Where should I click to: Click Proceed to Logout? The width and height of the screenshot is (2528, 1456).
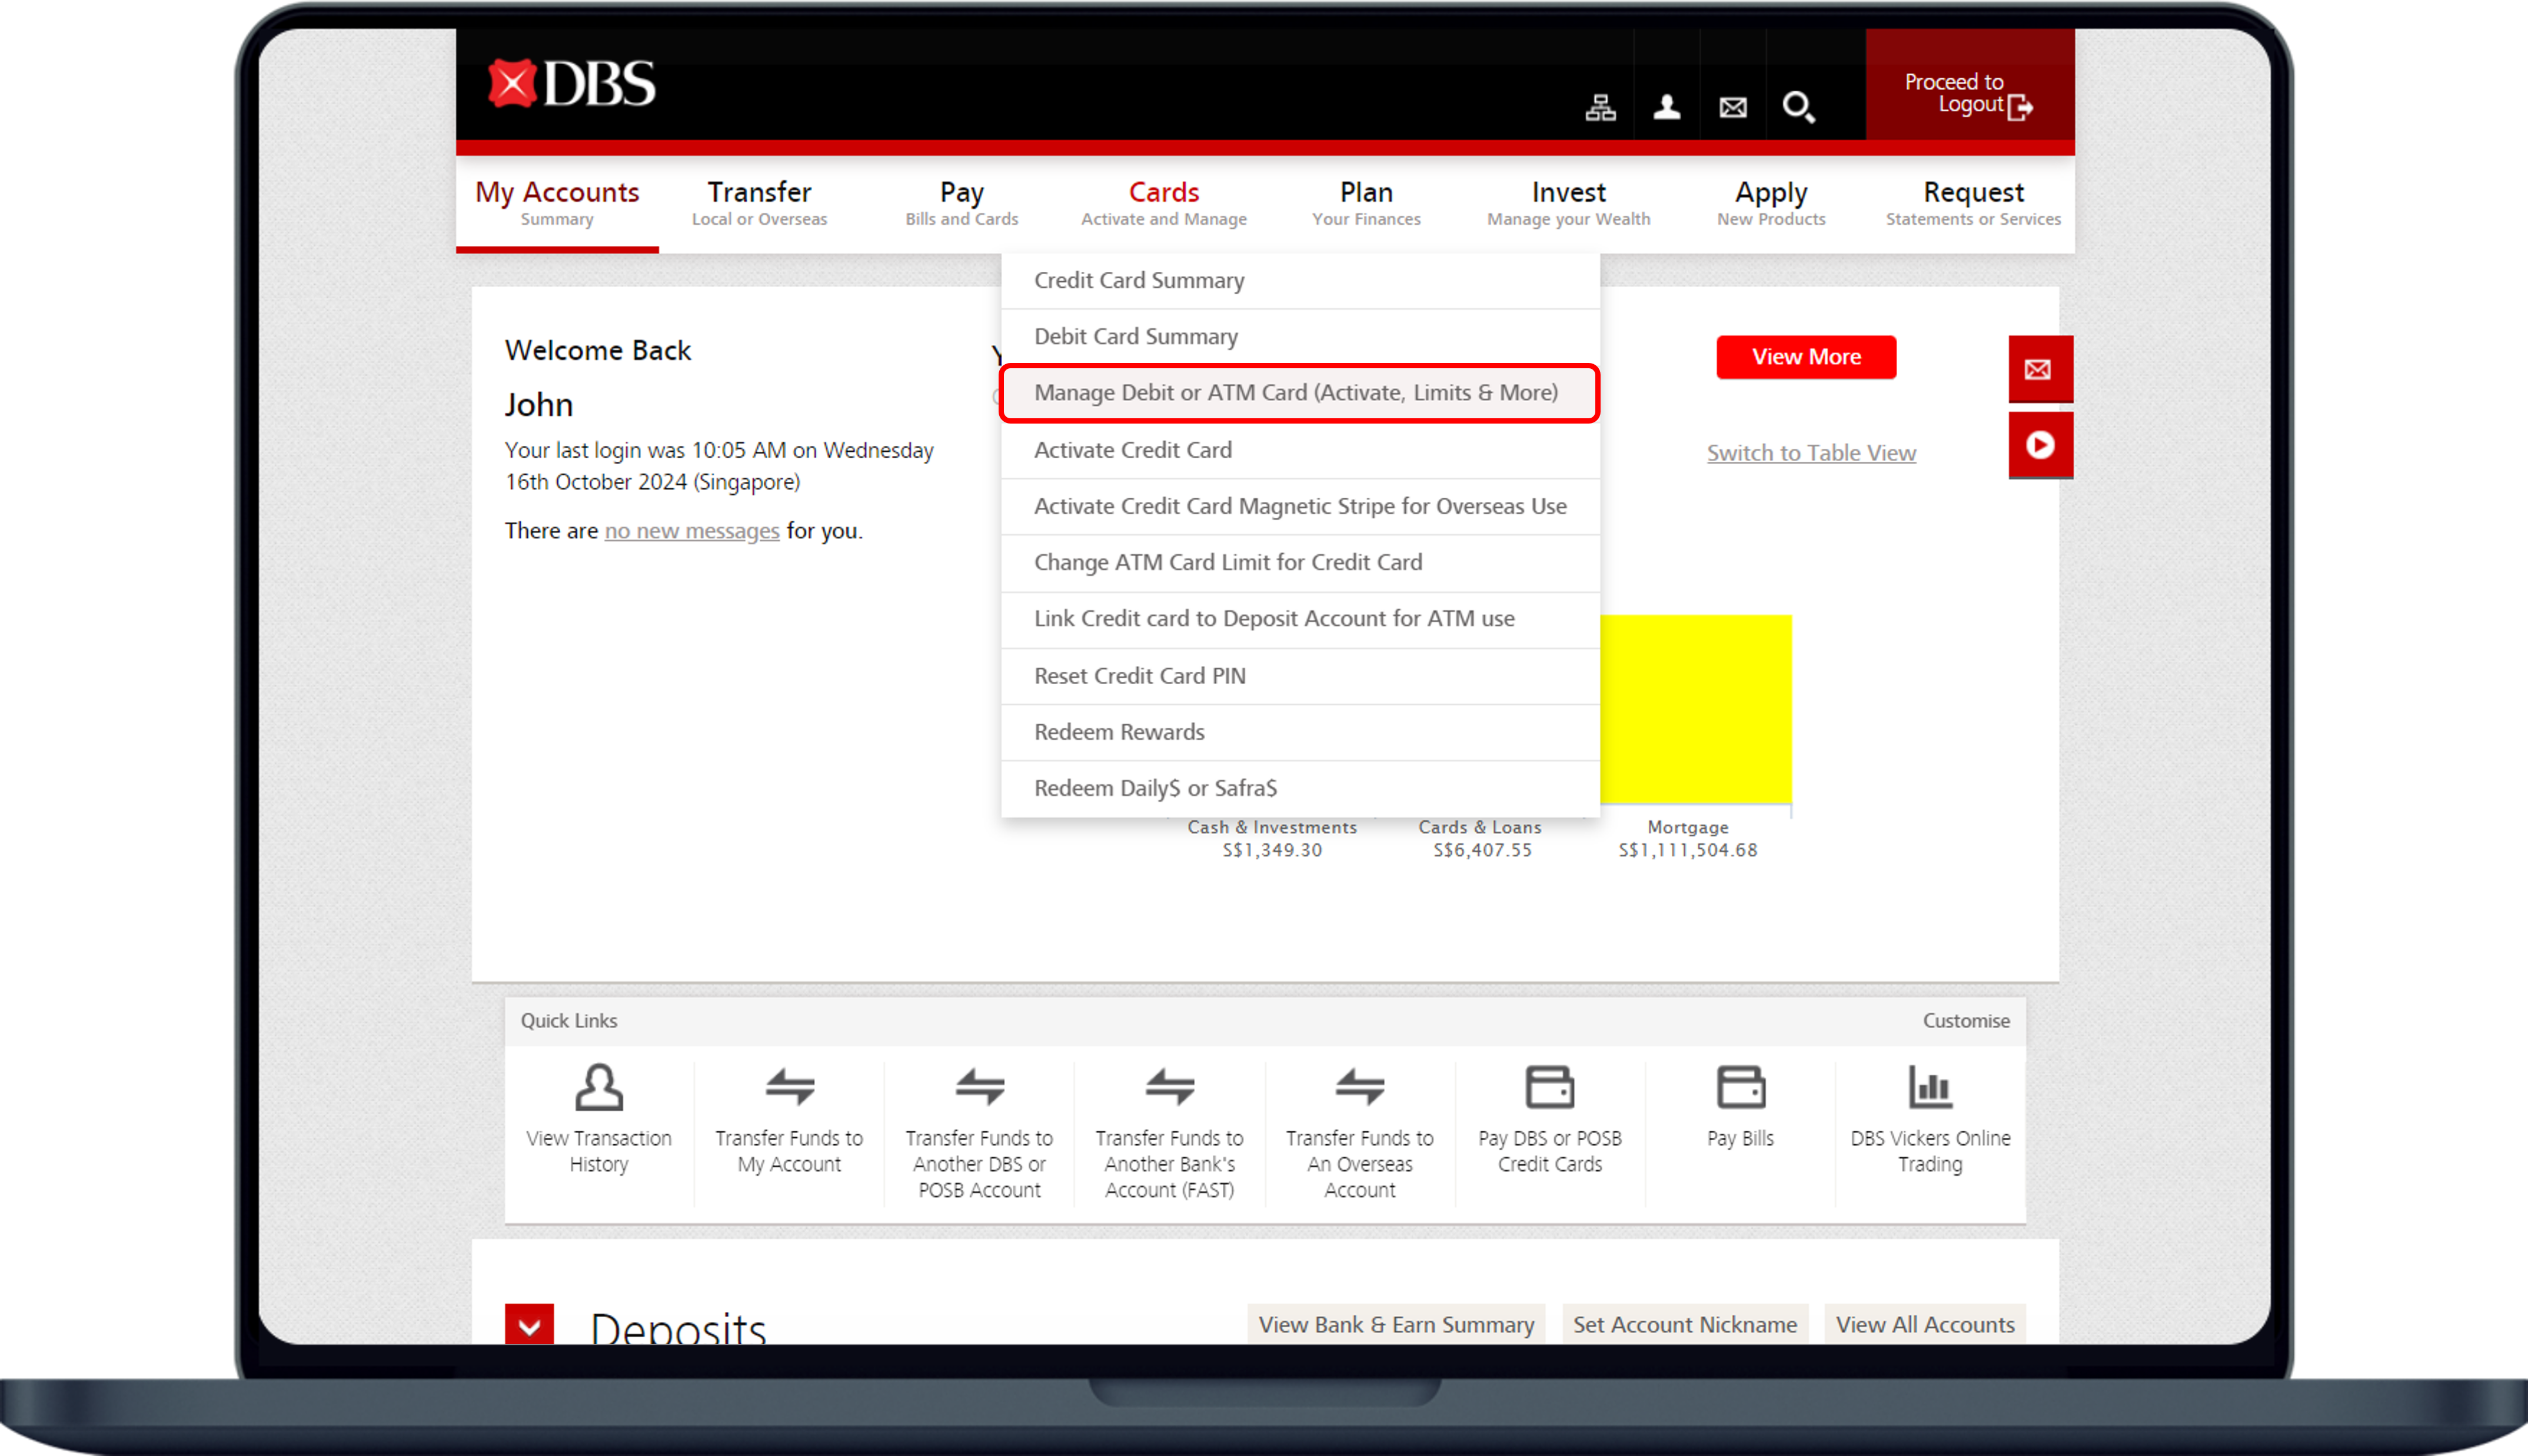(1968, 94)
